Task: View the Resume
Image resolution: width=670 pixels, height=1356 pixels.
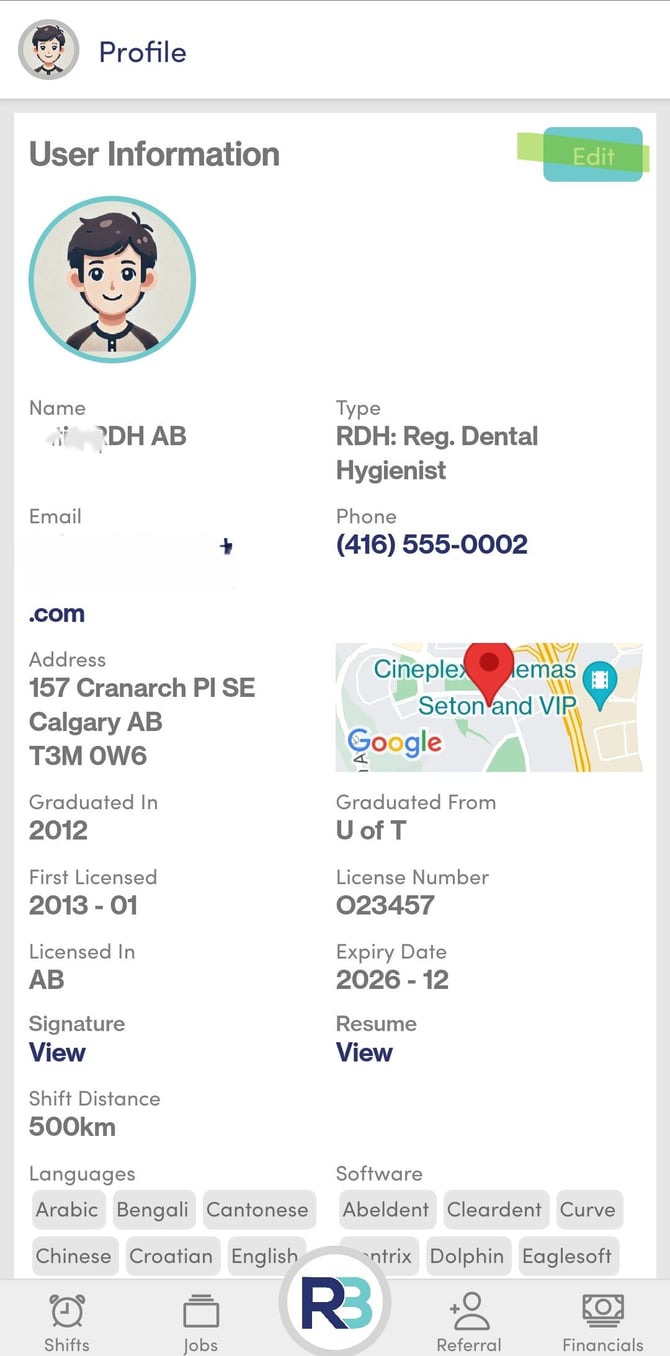Action: coord(364,1052)
